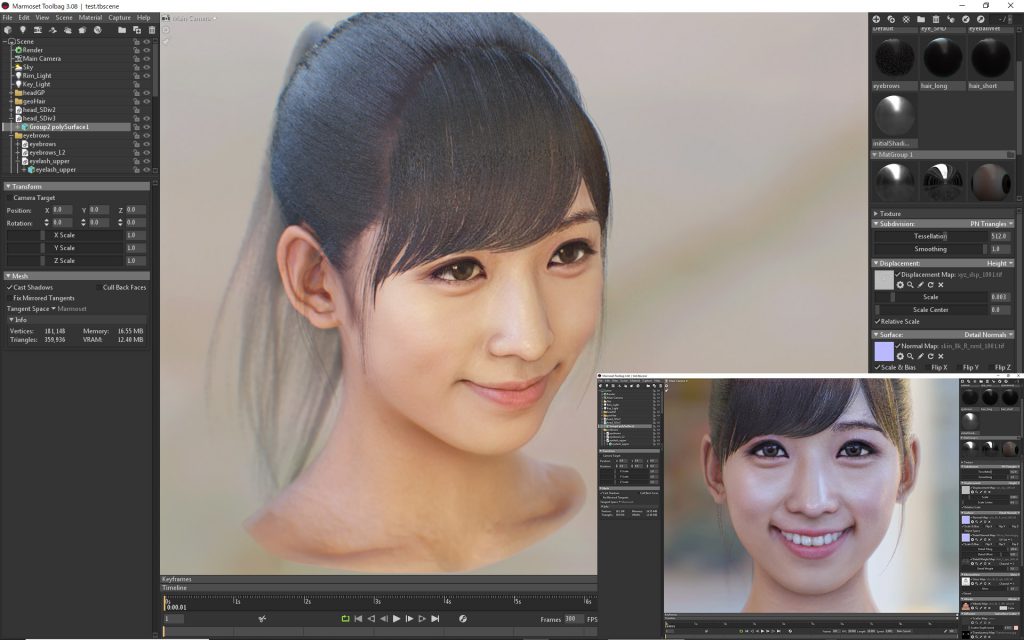
Task: Click the Smoothing slider
Action: 931,249
